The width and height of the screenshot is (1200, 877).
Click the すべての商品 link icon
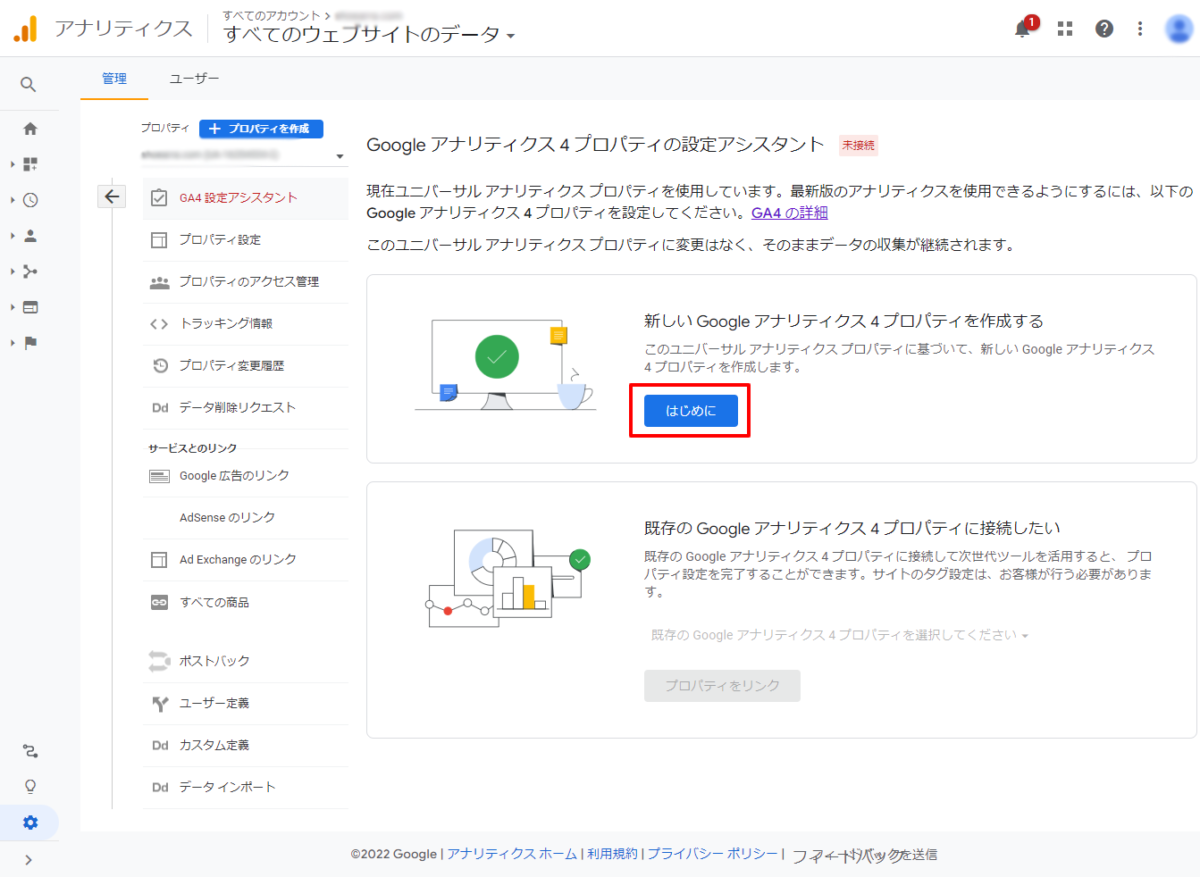click(159, 602)
